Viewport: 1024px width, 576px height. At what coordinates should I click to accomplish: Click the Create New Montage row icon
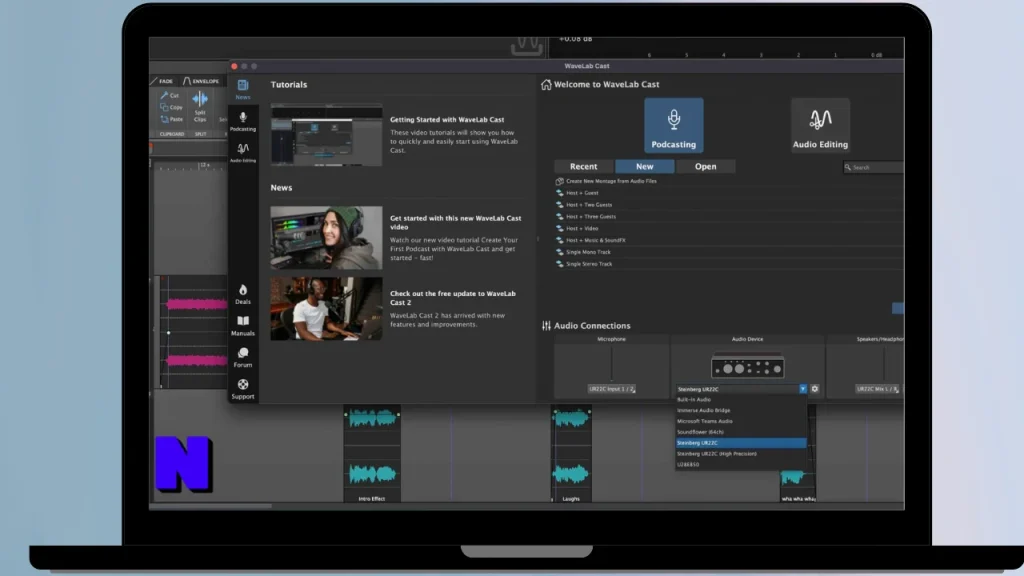560,181
